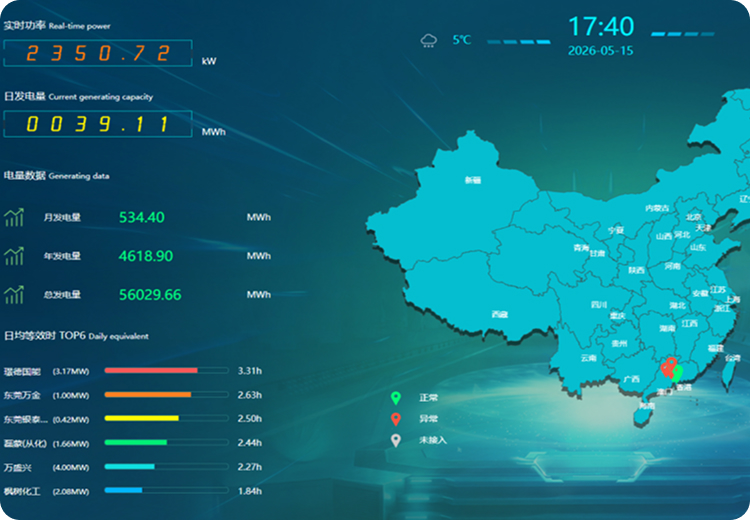Click the 1.84h value
Screen dimensions: 750x520
click(x=250, y=491)
